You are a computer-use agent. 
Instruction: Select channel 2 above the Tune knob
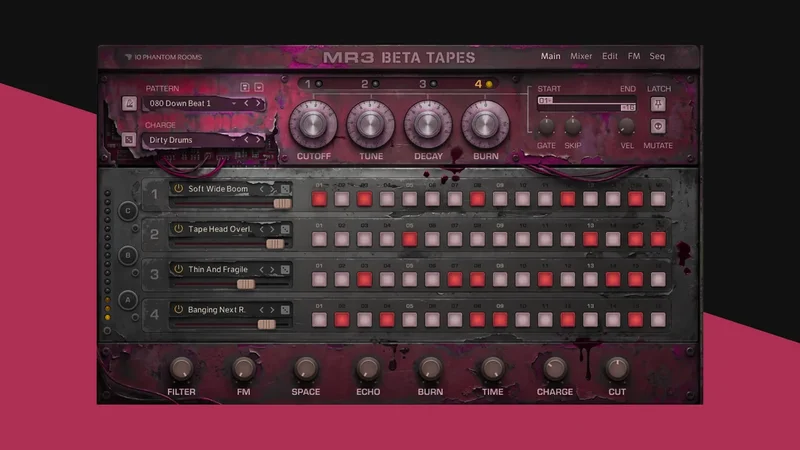tap(370, 84)
